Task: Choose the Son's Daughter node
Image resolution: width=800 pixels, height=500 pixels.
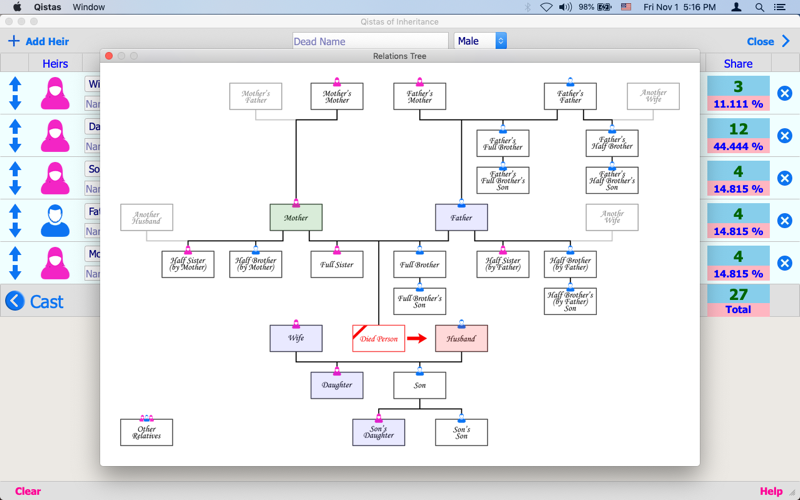Action: [379, 432]
